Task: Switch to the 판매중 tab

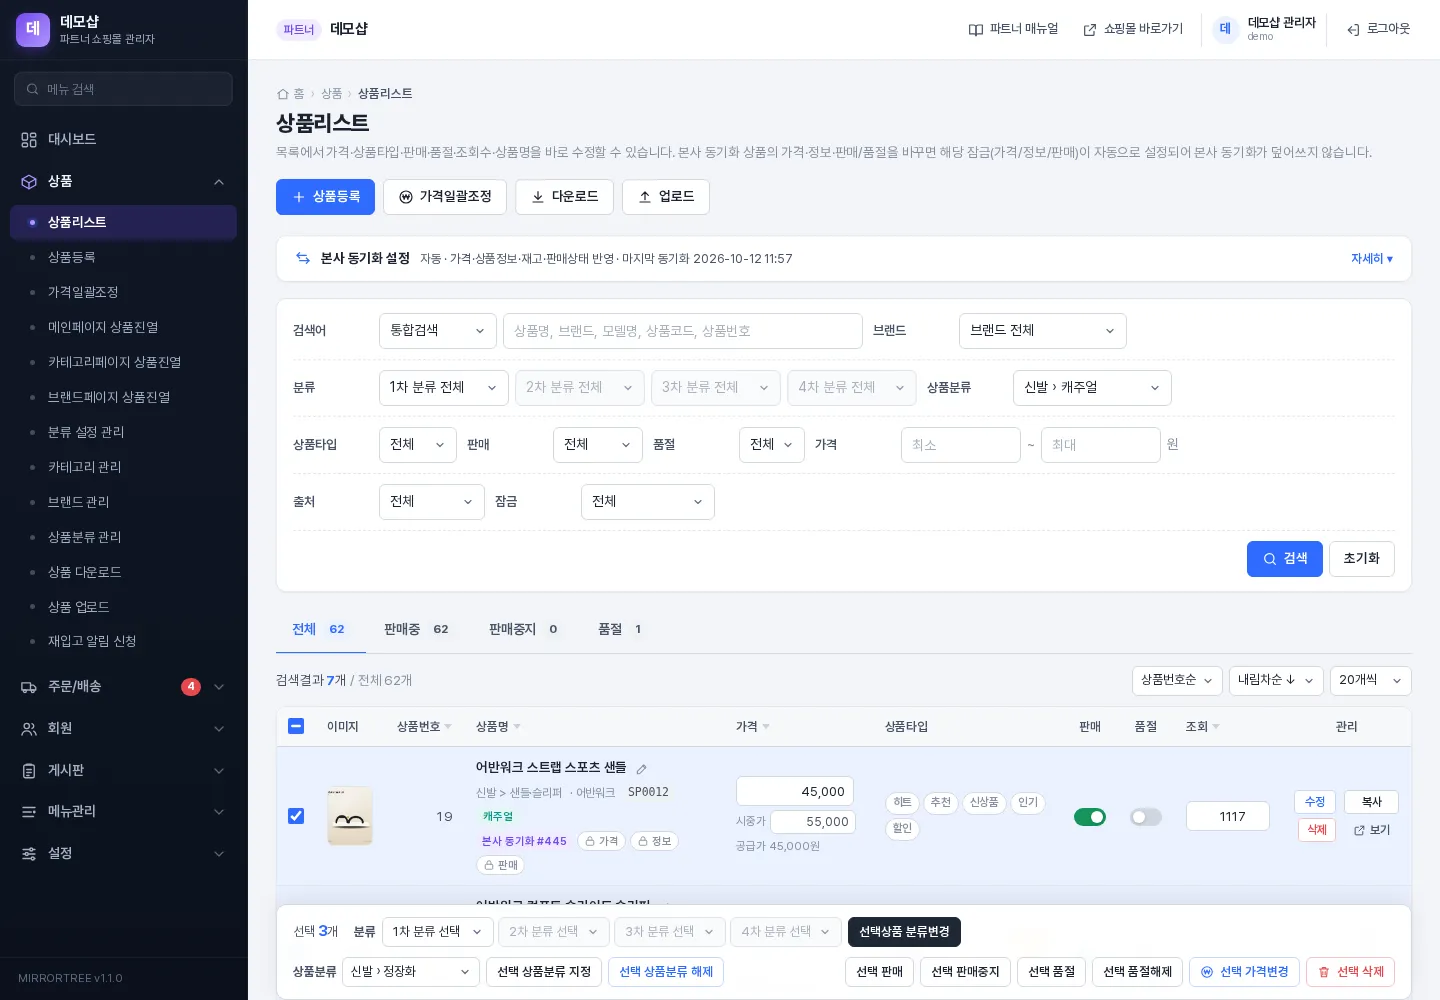Action: [416, 629]
